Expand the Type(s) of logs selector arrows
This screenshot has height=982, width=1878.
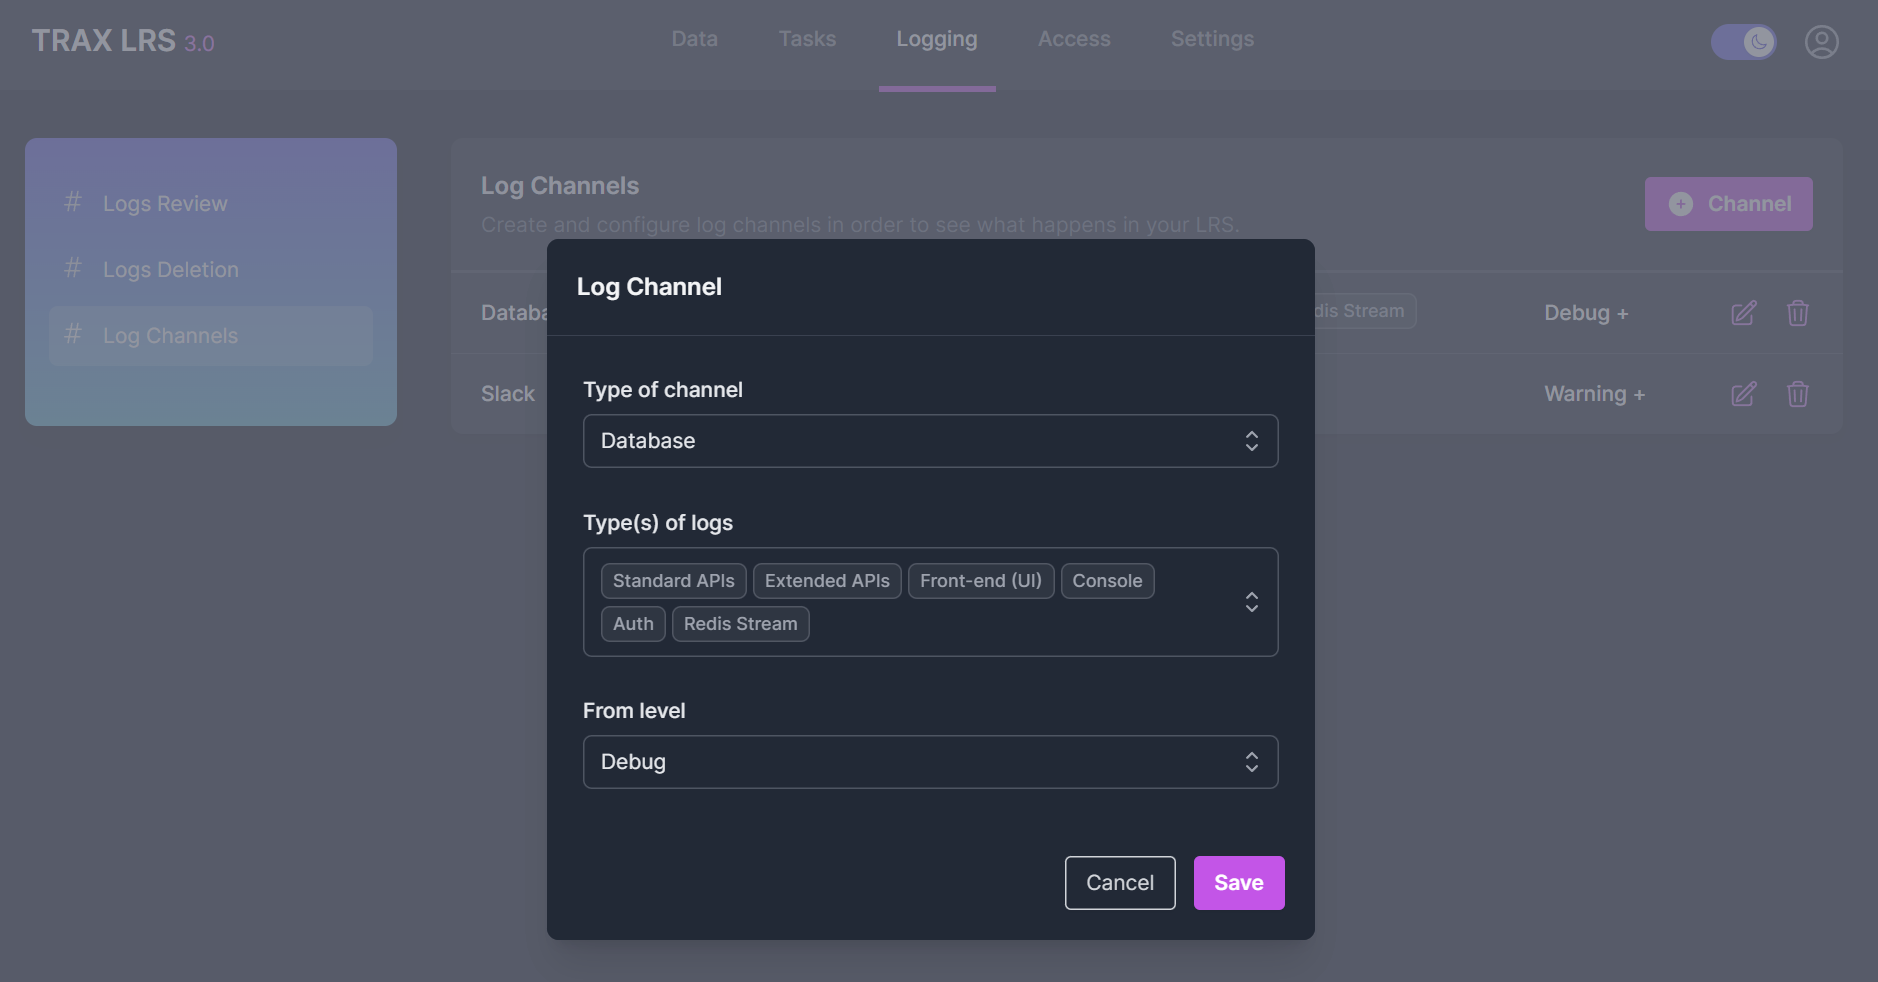tap(1251, 602)
